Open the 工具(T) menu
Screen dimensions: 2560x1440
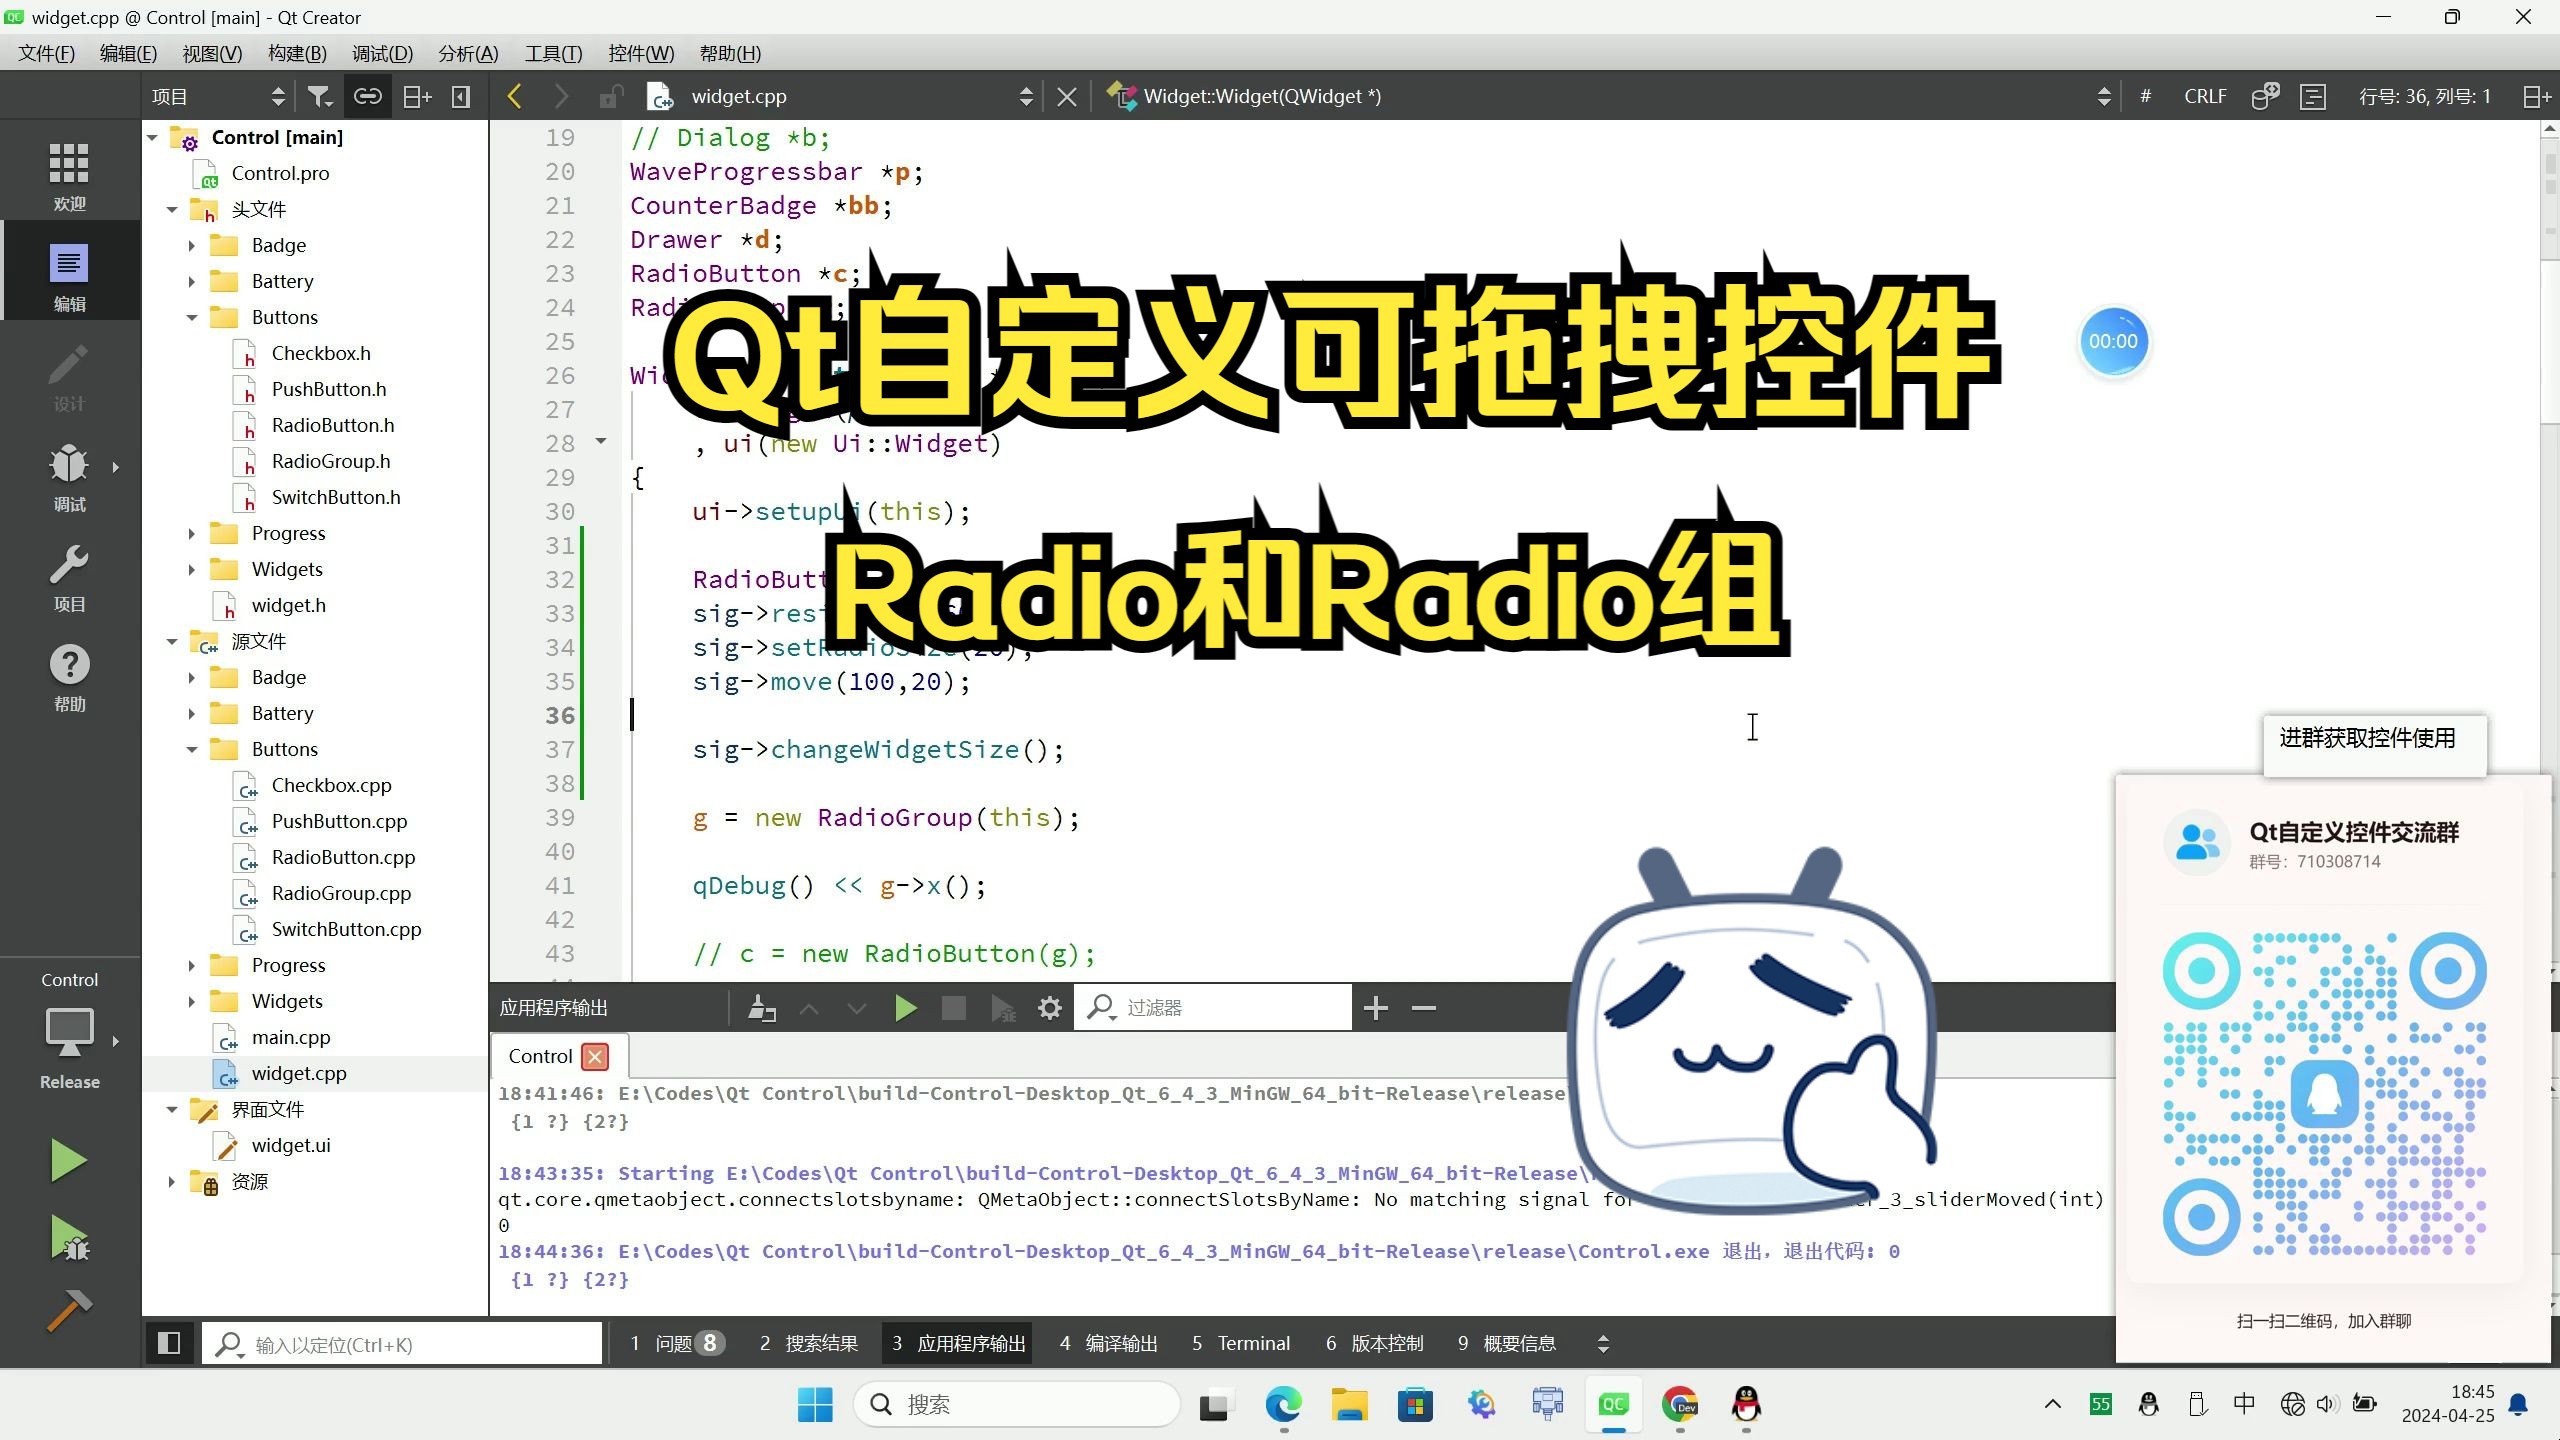coord(553,53)
